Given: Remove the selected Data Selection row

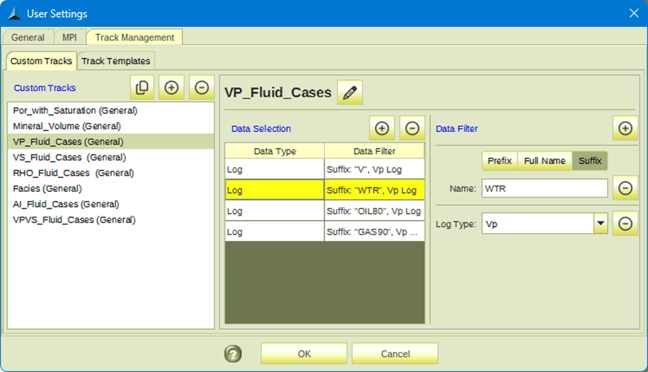Looking at the screenshot, I should coord(412,129).
